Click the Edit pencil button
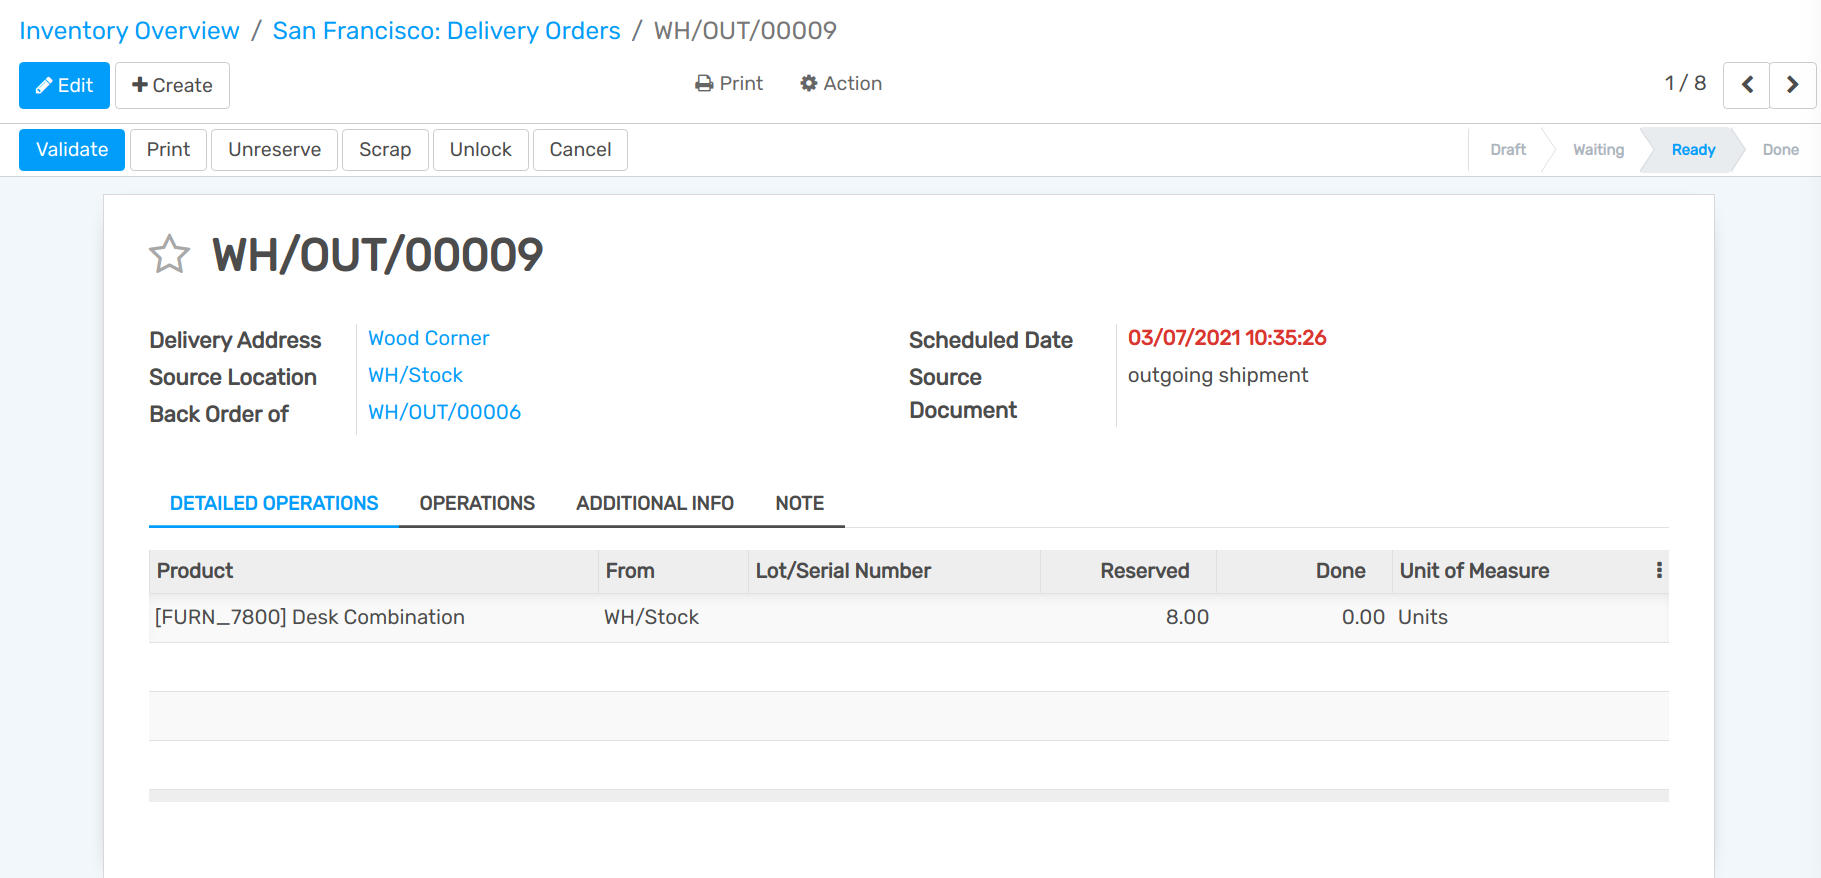The height and width of the screenshot is (878, 1821). click(x=64, y=86)
